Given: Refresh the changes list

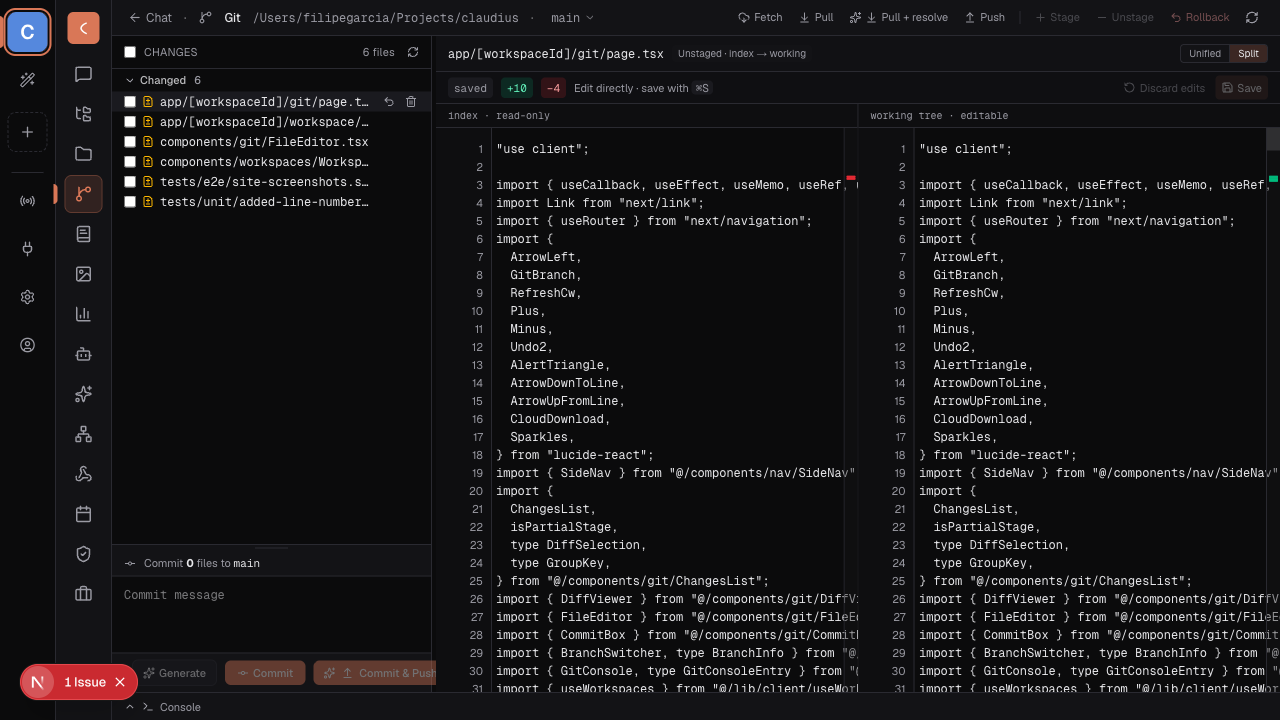Looking at the screenshot, I should (x=413, y=52).
